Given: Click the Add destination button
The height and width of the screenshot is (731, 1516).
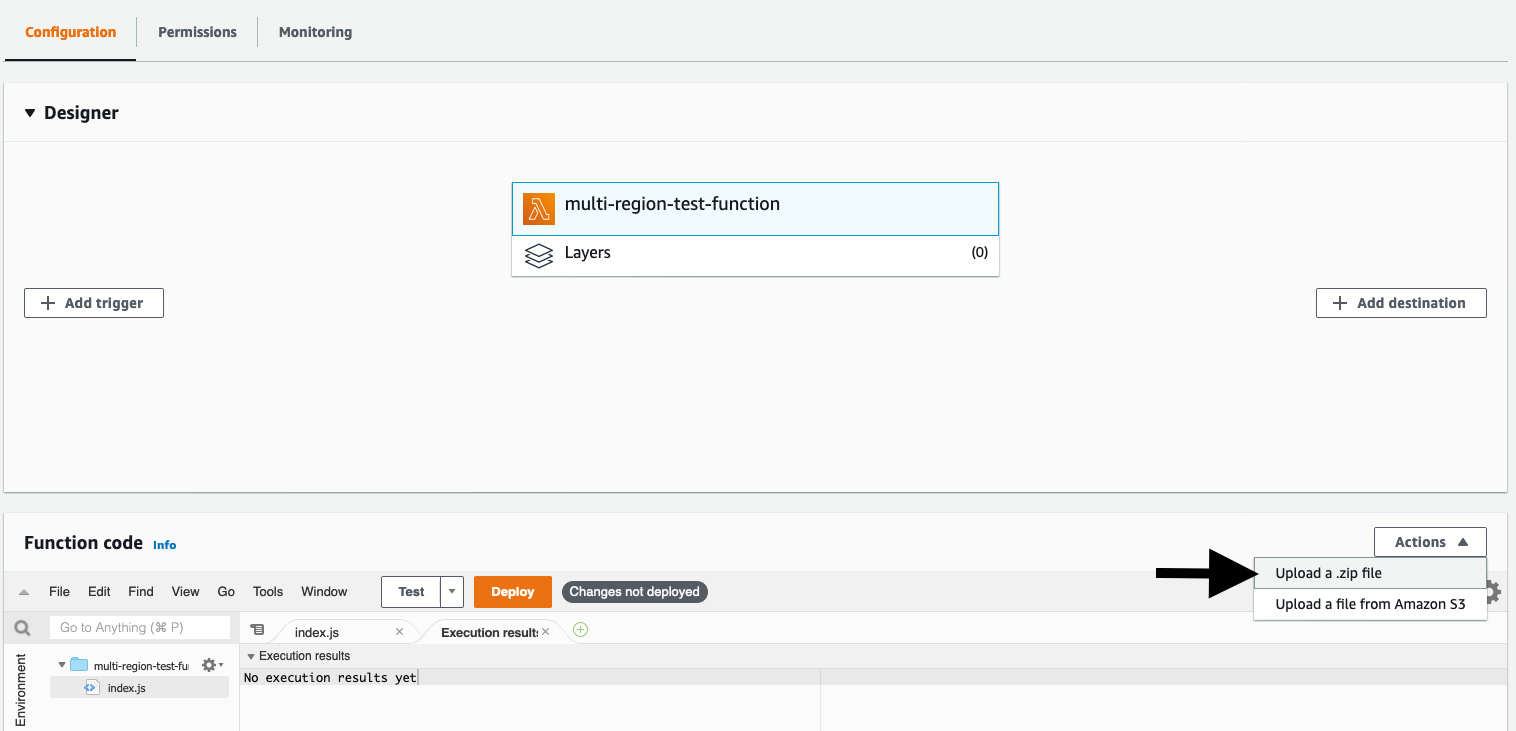Looking at the screenshot, I should point(1401,303).
